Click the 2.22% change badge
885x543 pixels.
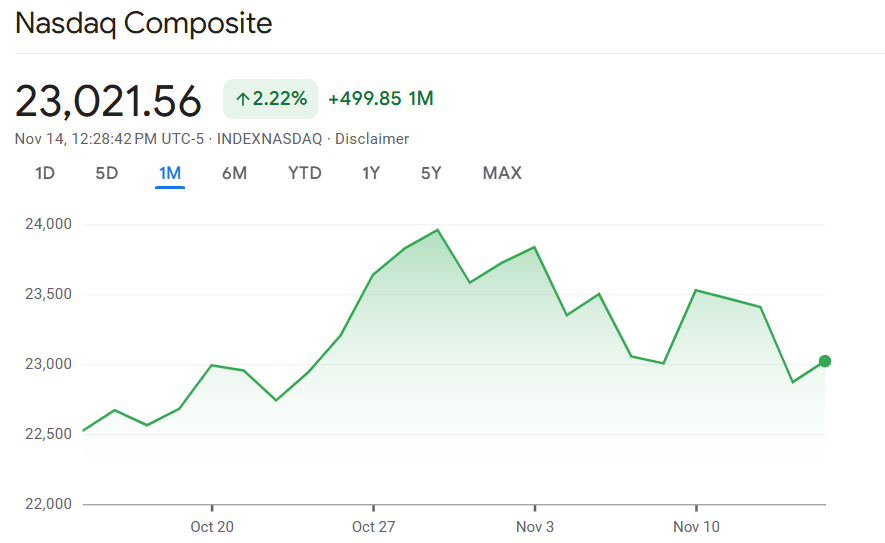270,99
